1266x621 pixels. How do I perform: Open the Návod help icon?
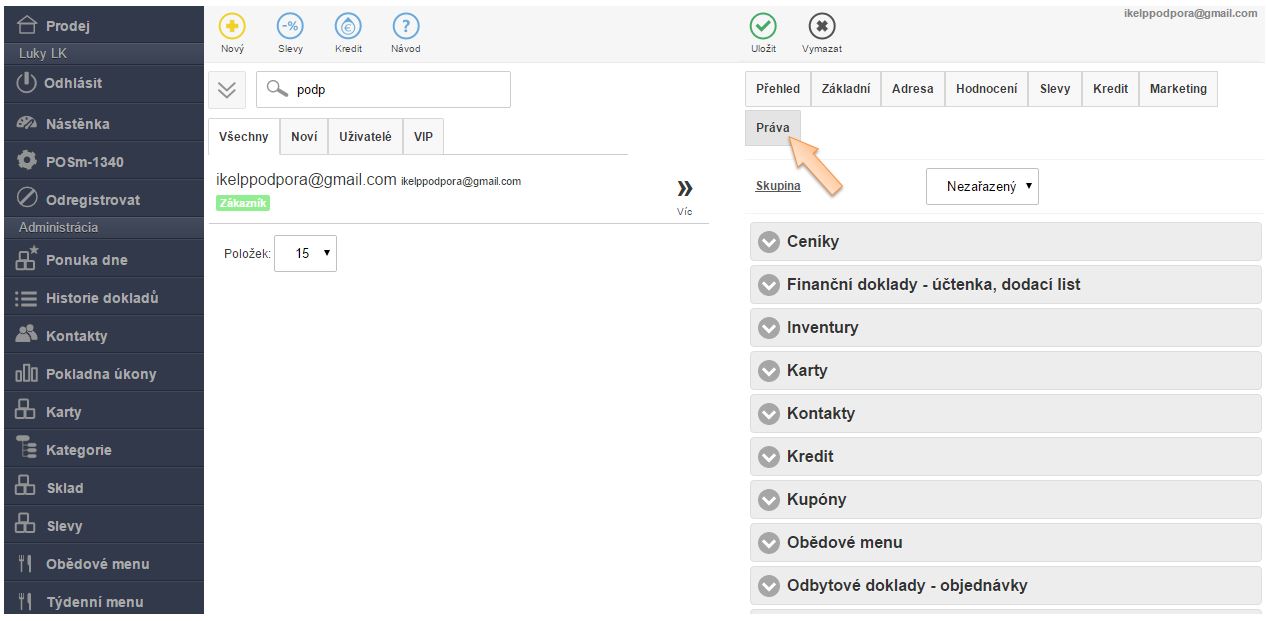(x=405, y=27)
